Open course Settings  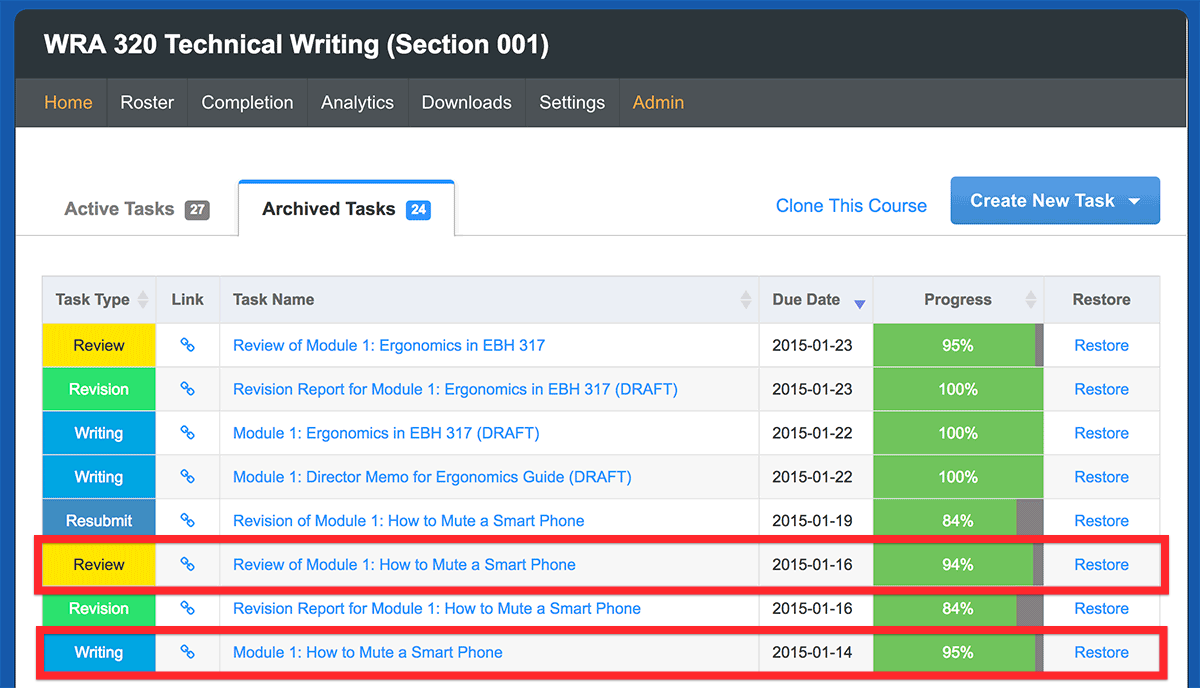(572, 103)
